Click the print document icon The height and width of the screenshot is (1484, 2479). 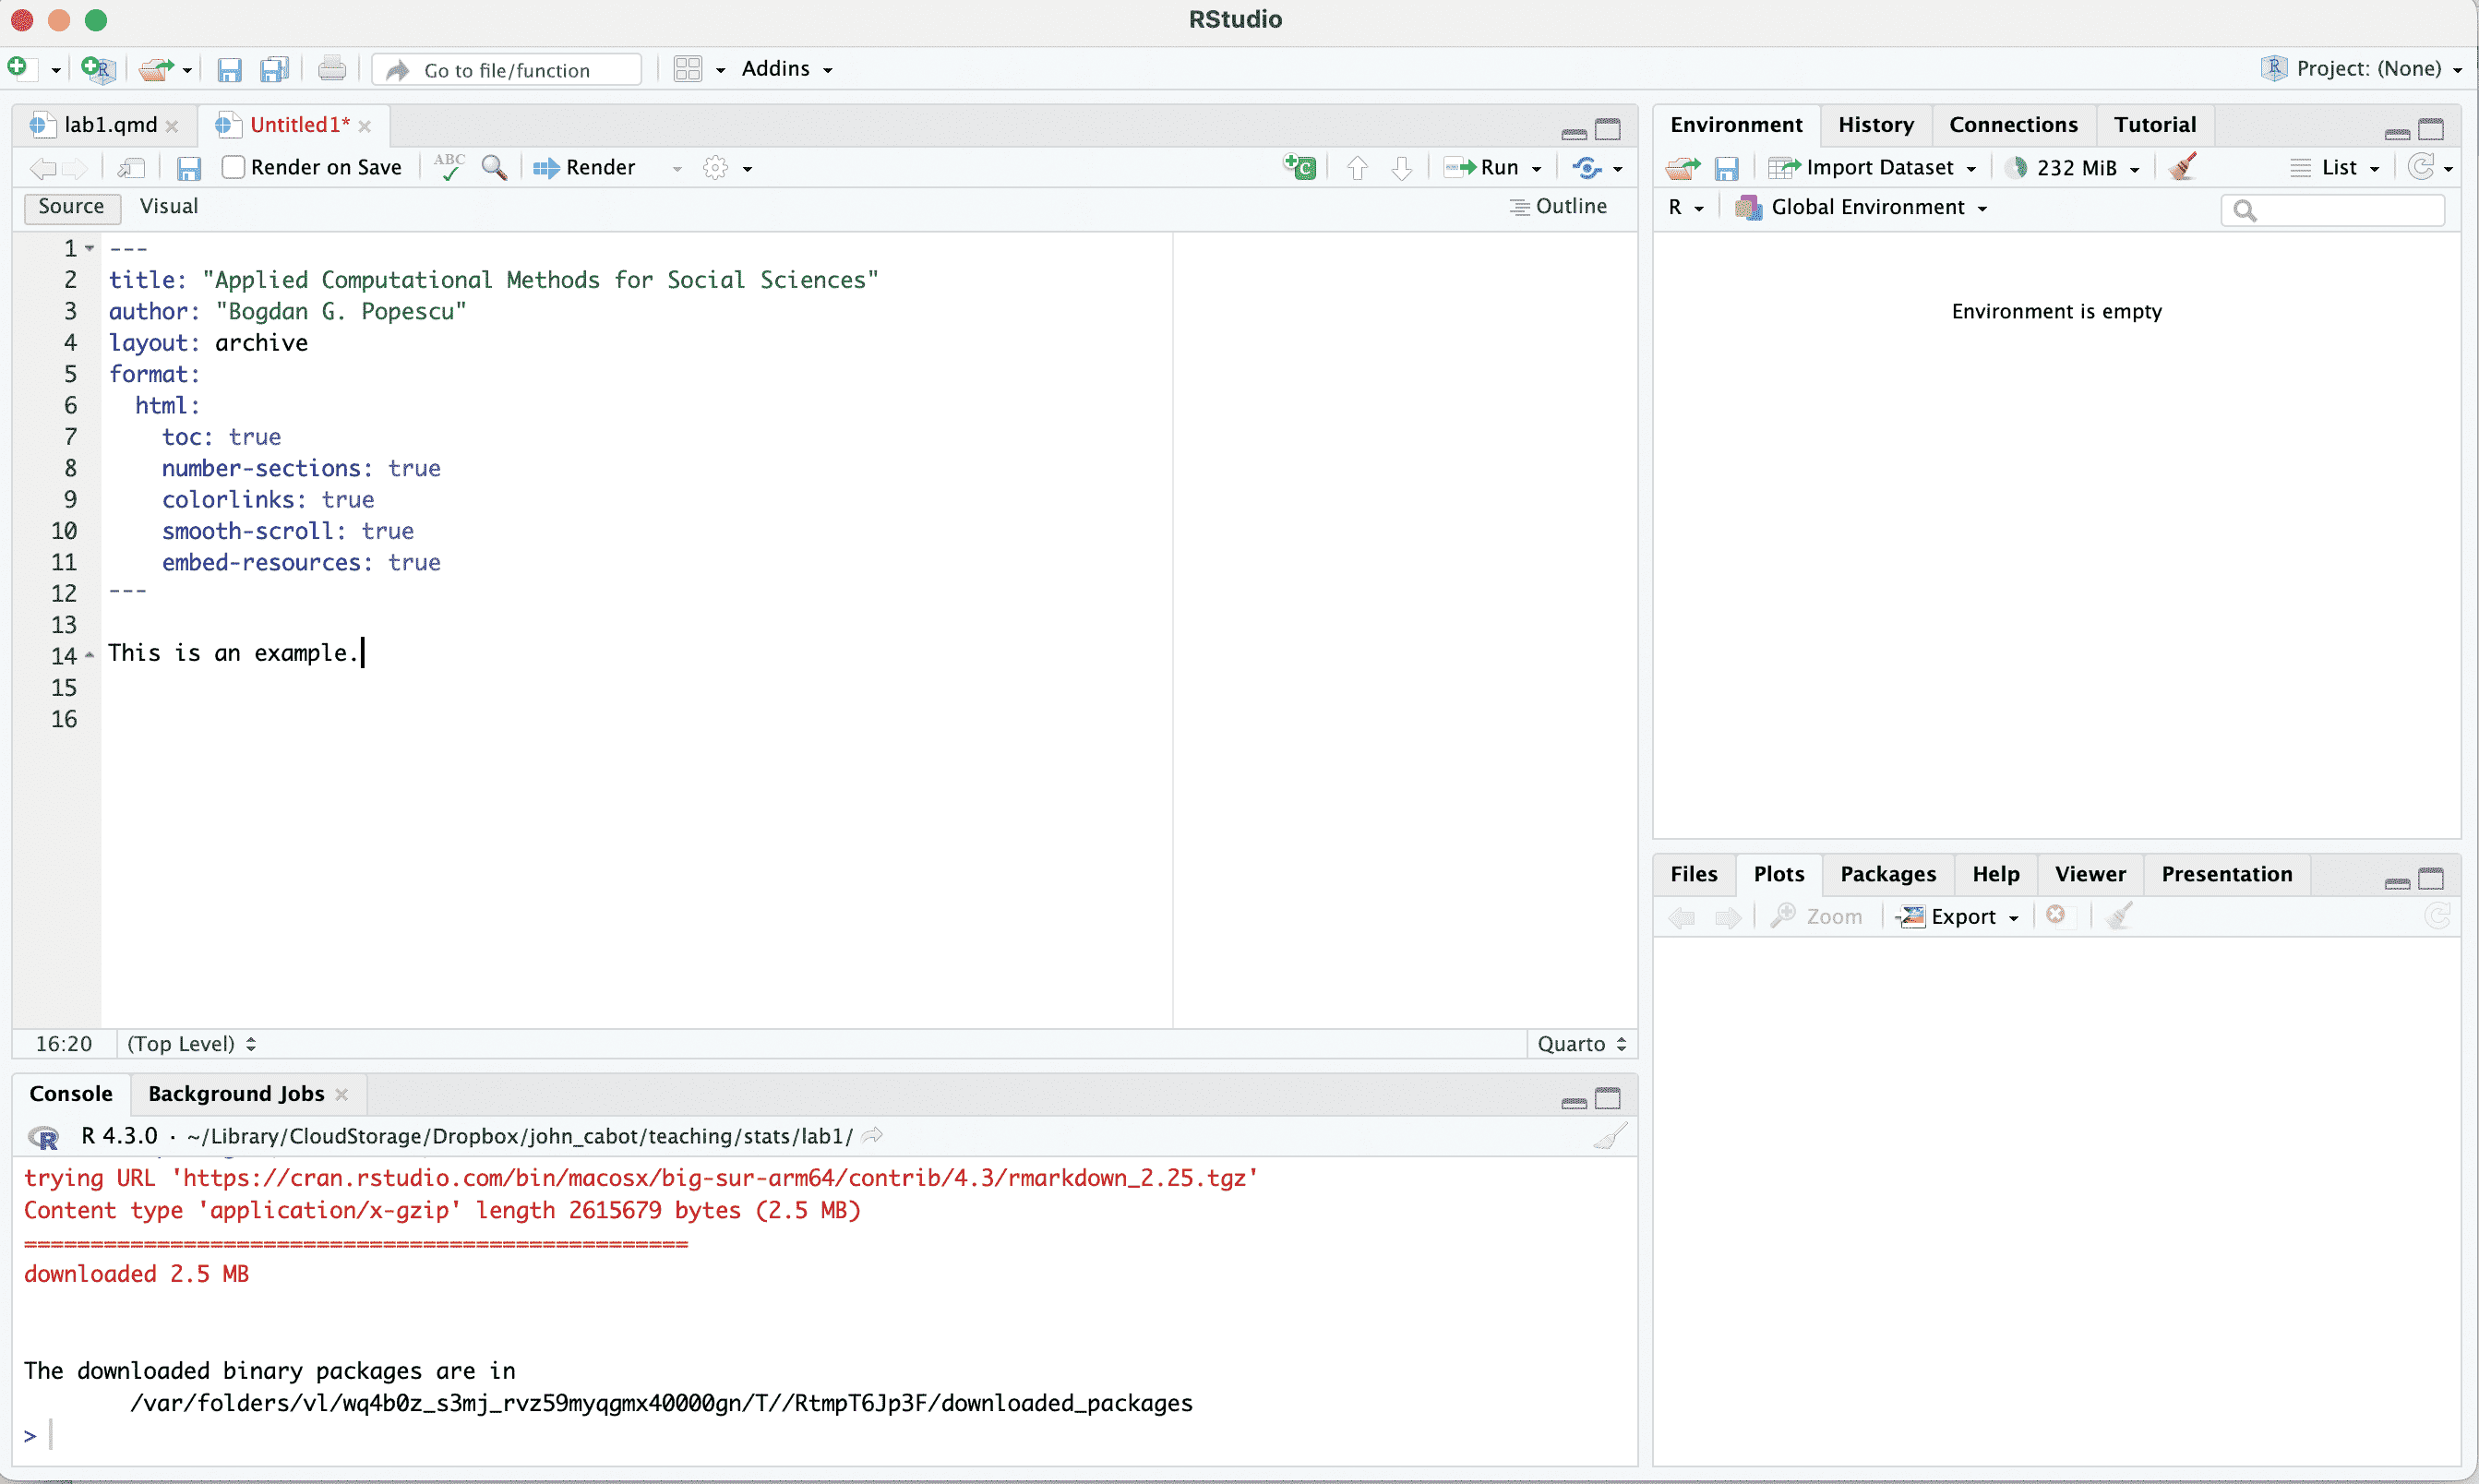pos(331,69)
